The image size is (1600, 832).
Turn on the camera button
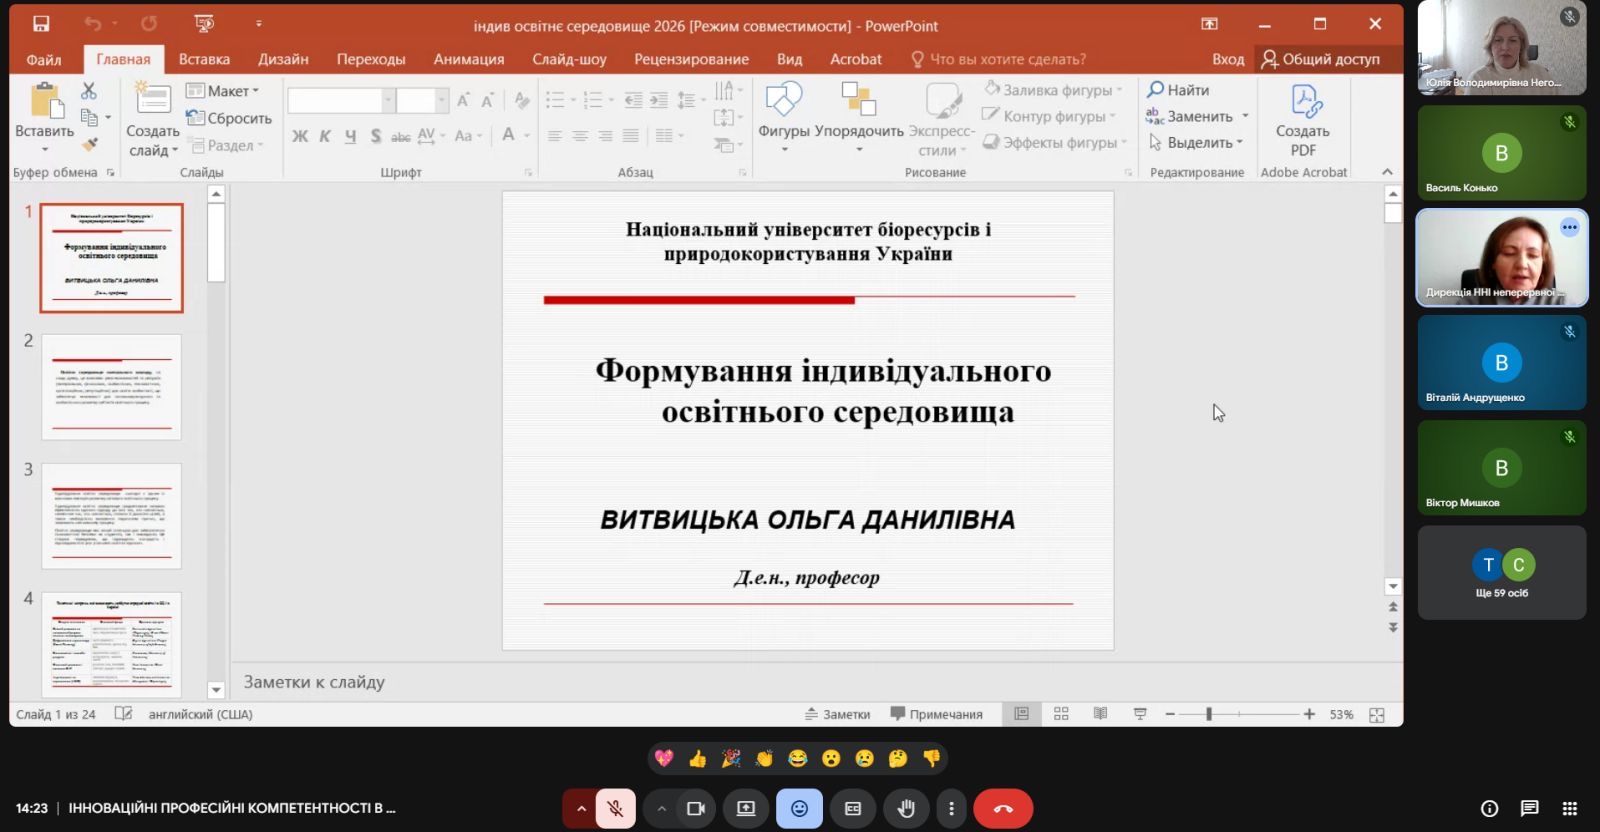[696, 808]
